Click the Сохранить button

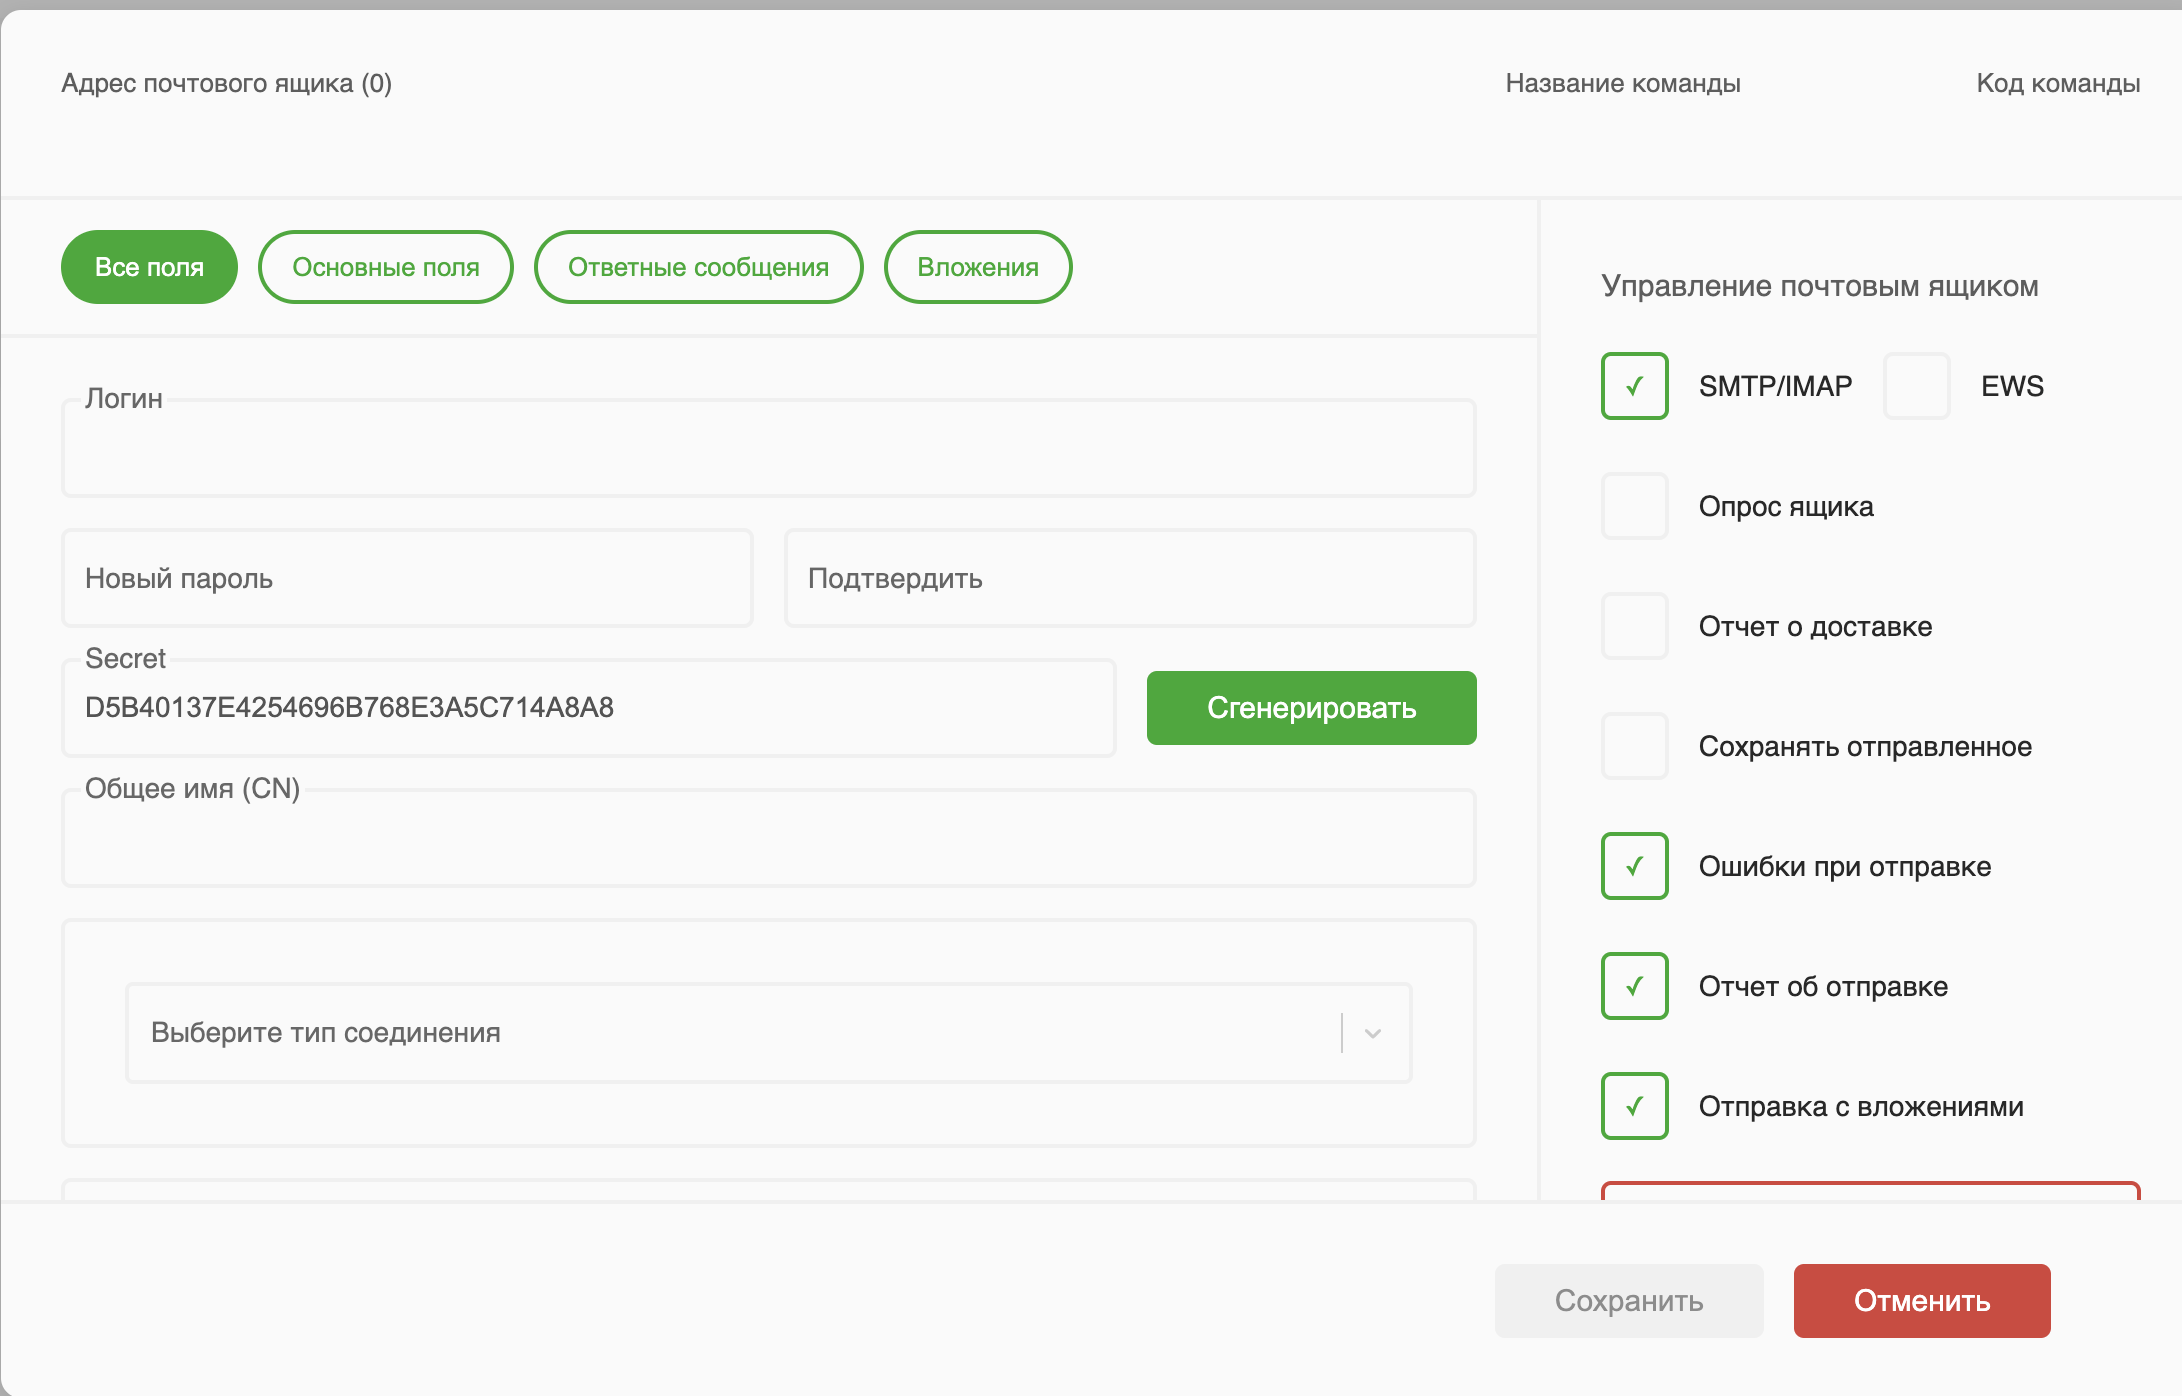coord(1628,1300)
